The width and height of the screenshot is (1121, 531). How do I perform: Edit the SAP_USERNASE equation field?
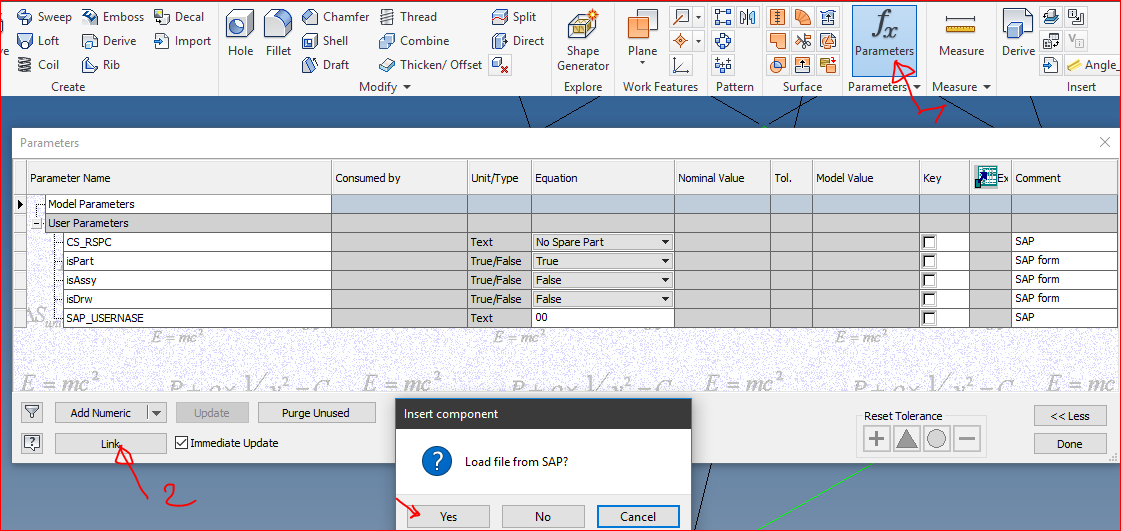[602, 318]
